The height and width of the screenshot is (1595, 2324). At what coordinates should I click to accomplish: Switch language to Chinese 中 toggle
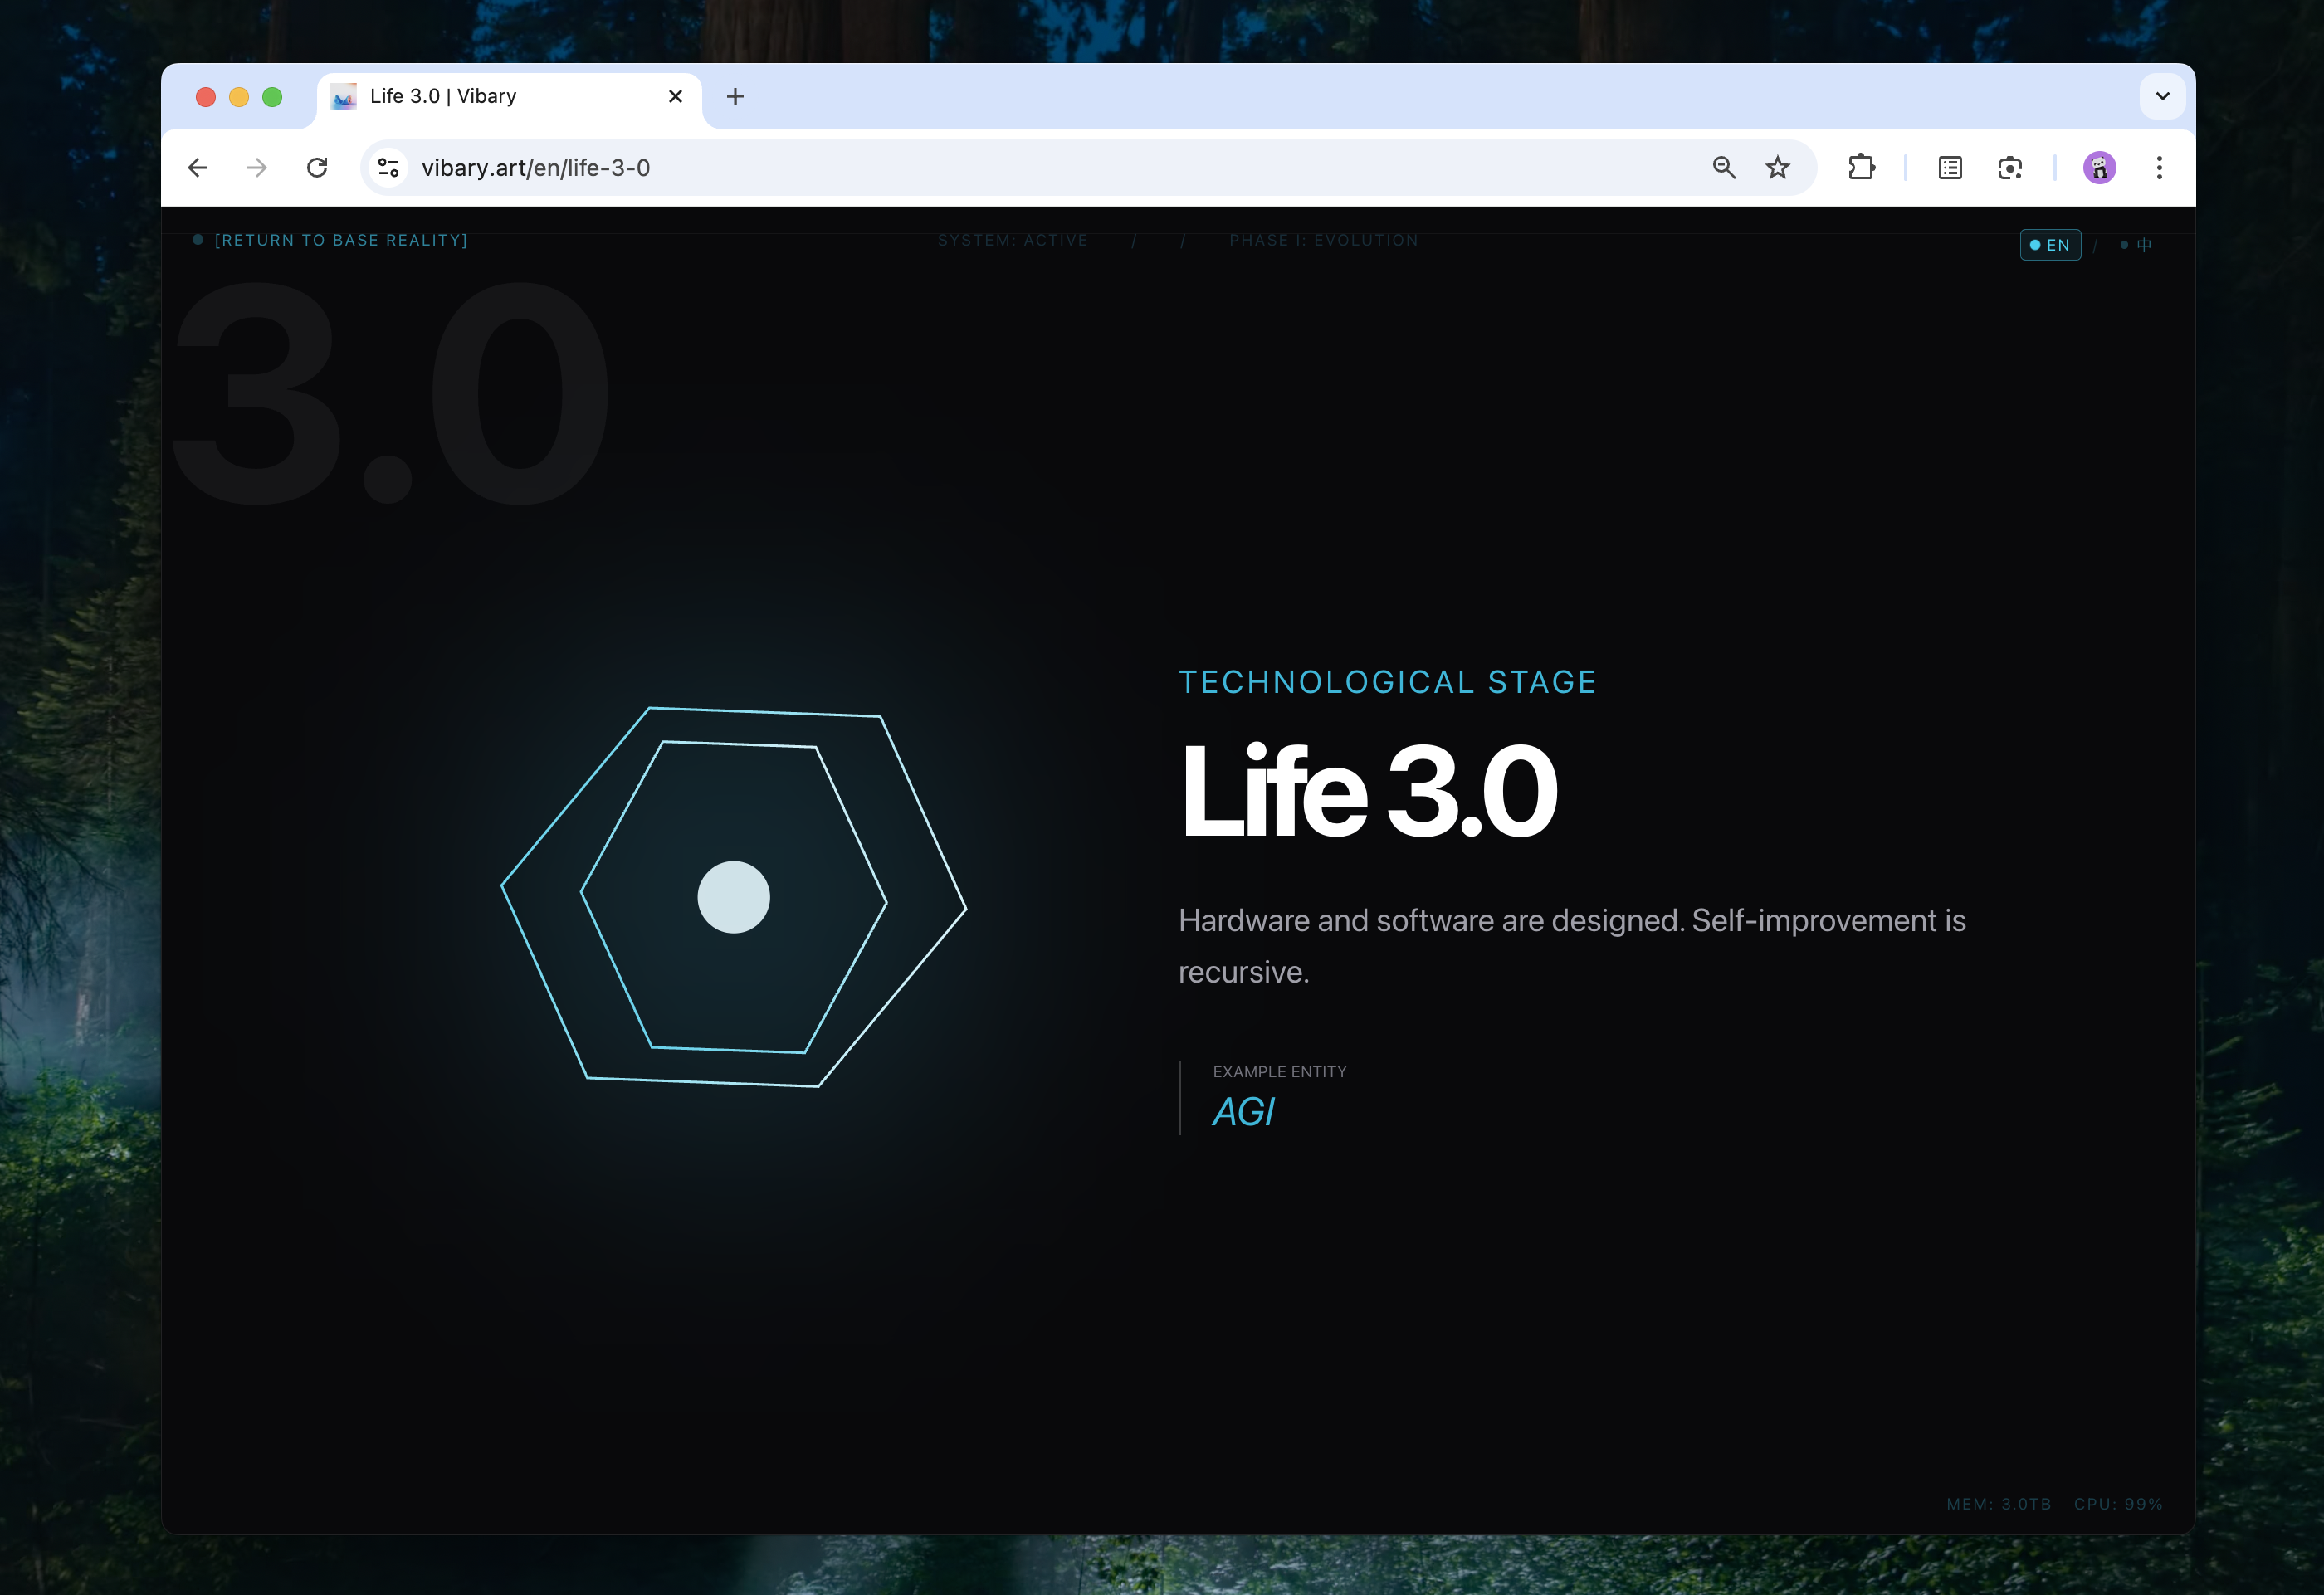2142,245
